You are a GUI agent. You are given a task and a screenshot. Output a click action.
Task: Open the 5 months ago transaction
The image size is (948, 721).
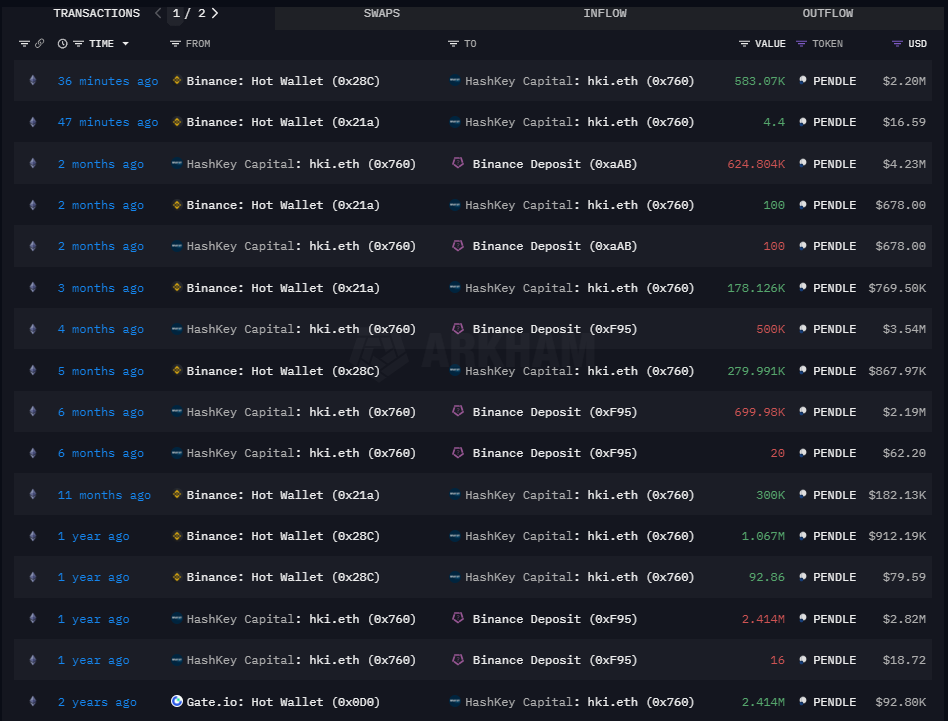100,371
